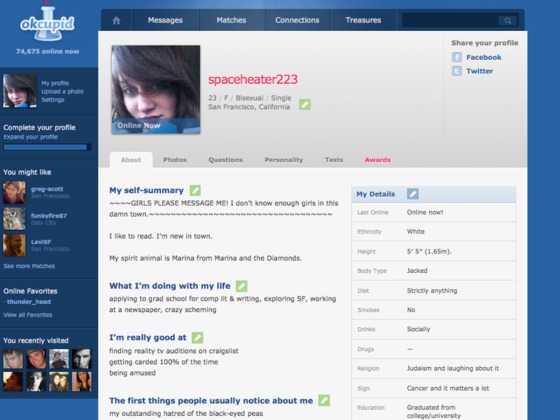560x420 pixels.
Task: Click the search input field
Action: 451,21
